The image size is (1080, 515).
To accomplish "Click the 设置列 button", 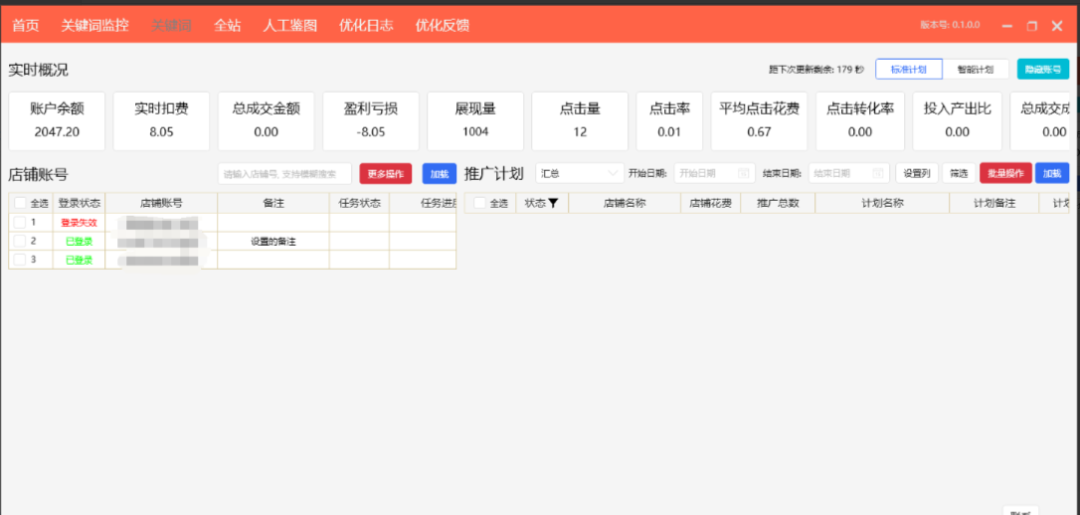I will (x=916, y=173).
